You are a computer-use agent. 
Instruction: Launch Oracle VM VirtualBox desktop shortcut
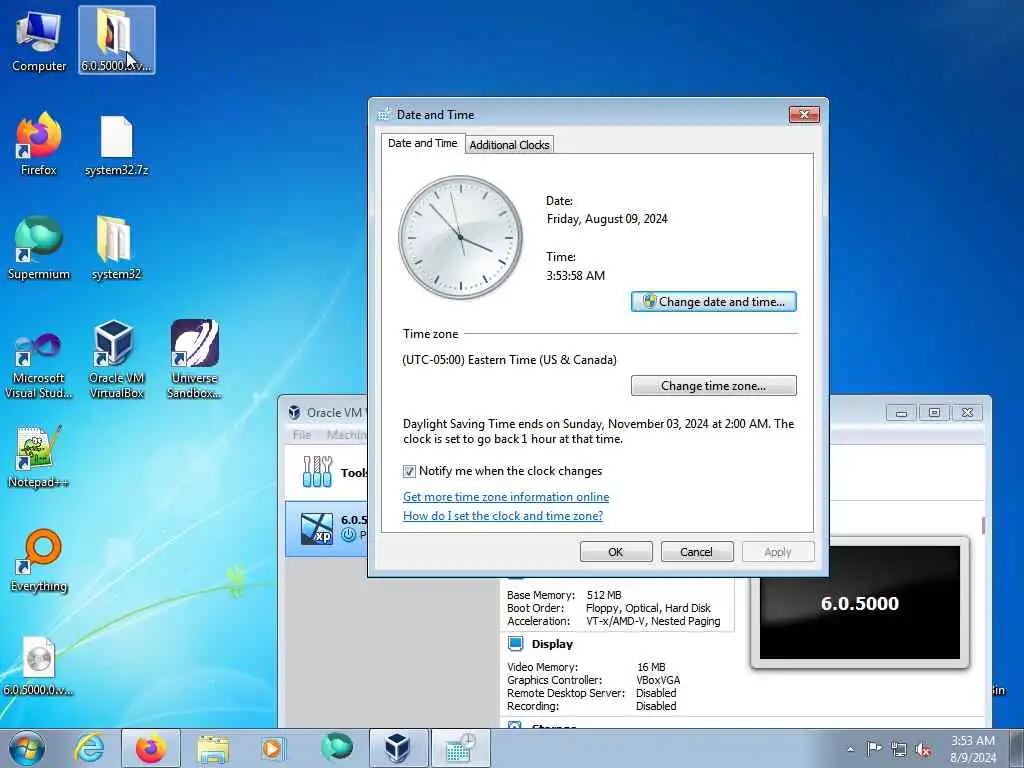point(116,359)
